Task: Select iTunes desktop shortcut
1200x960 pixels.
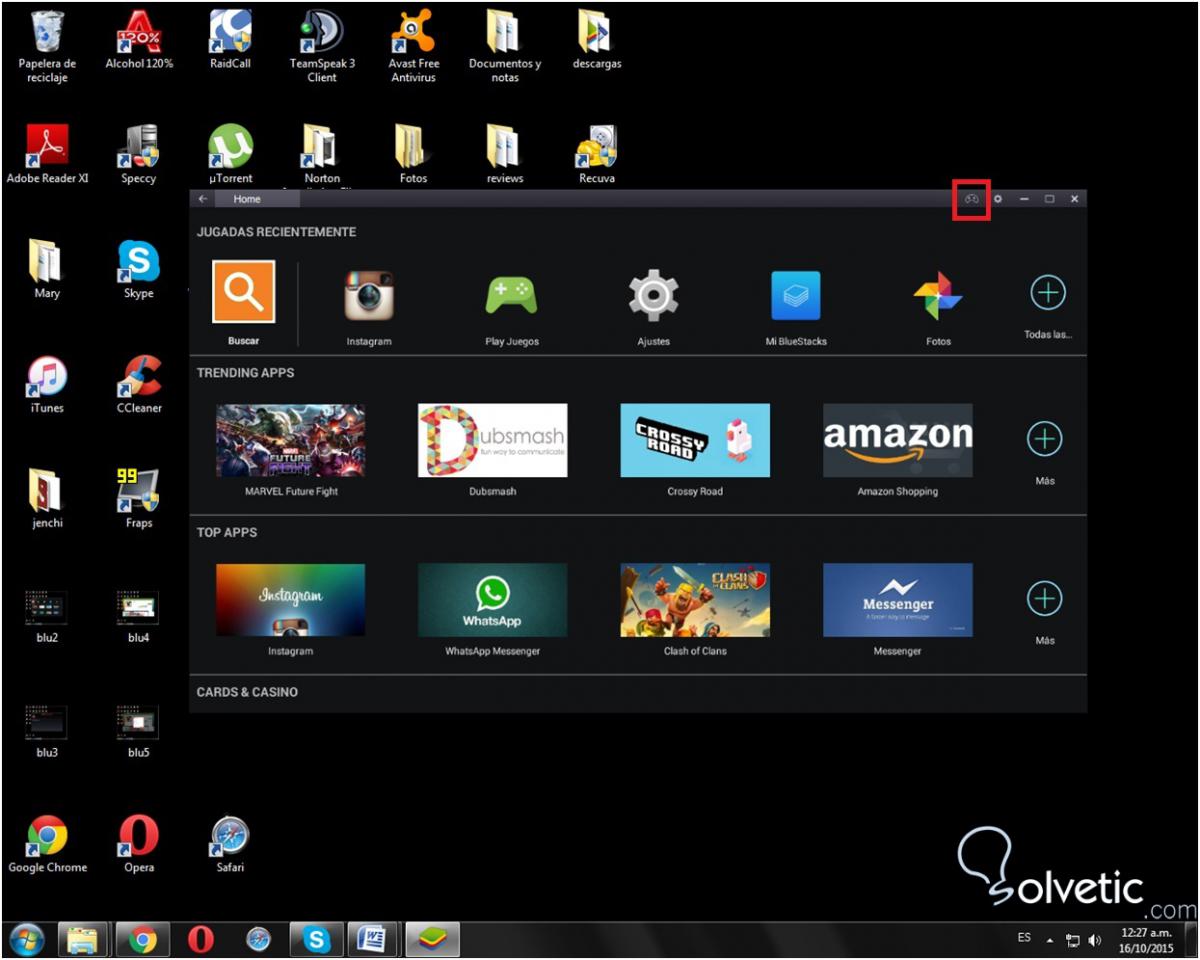Action: (47, 385)
